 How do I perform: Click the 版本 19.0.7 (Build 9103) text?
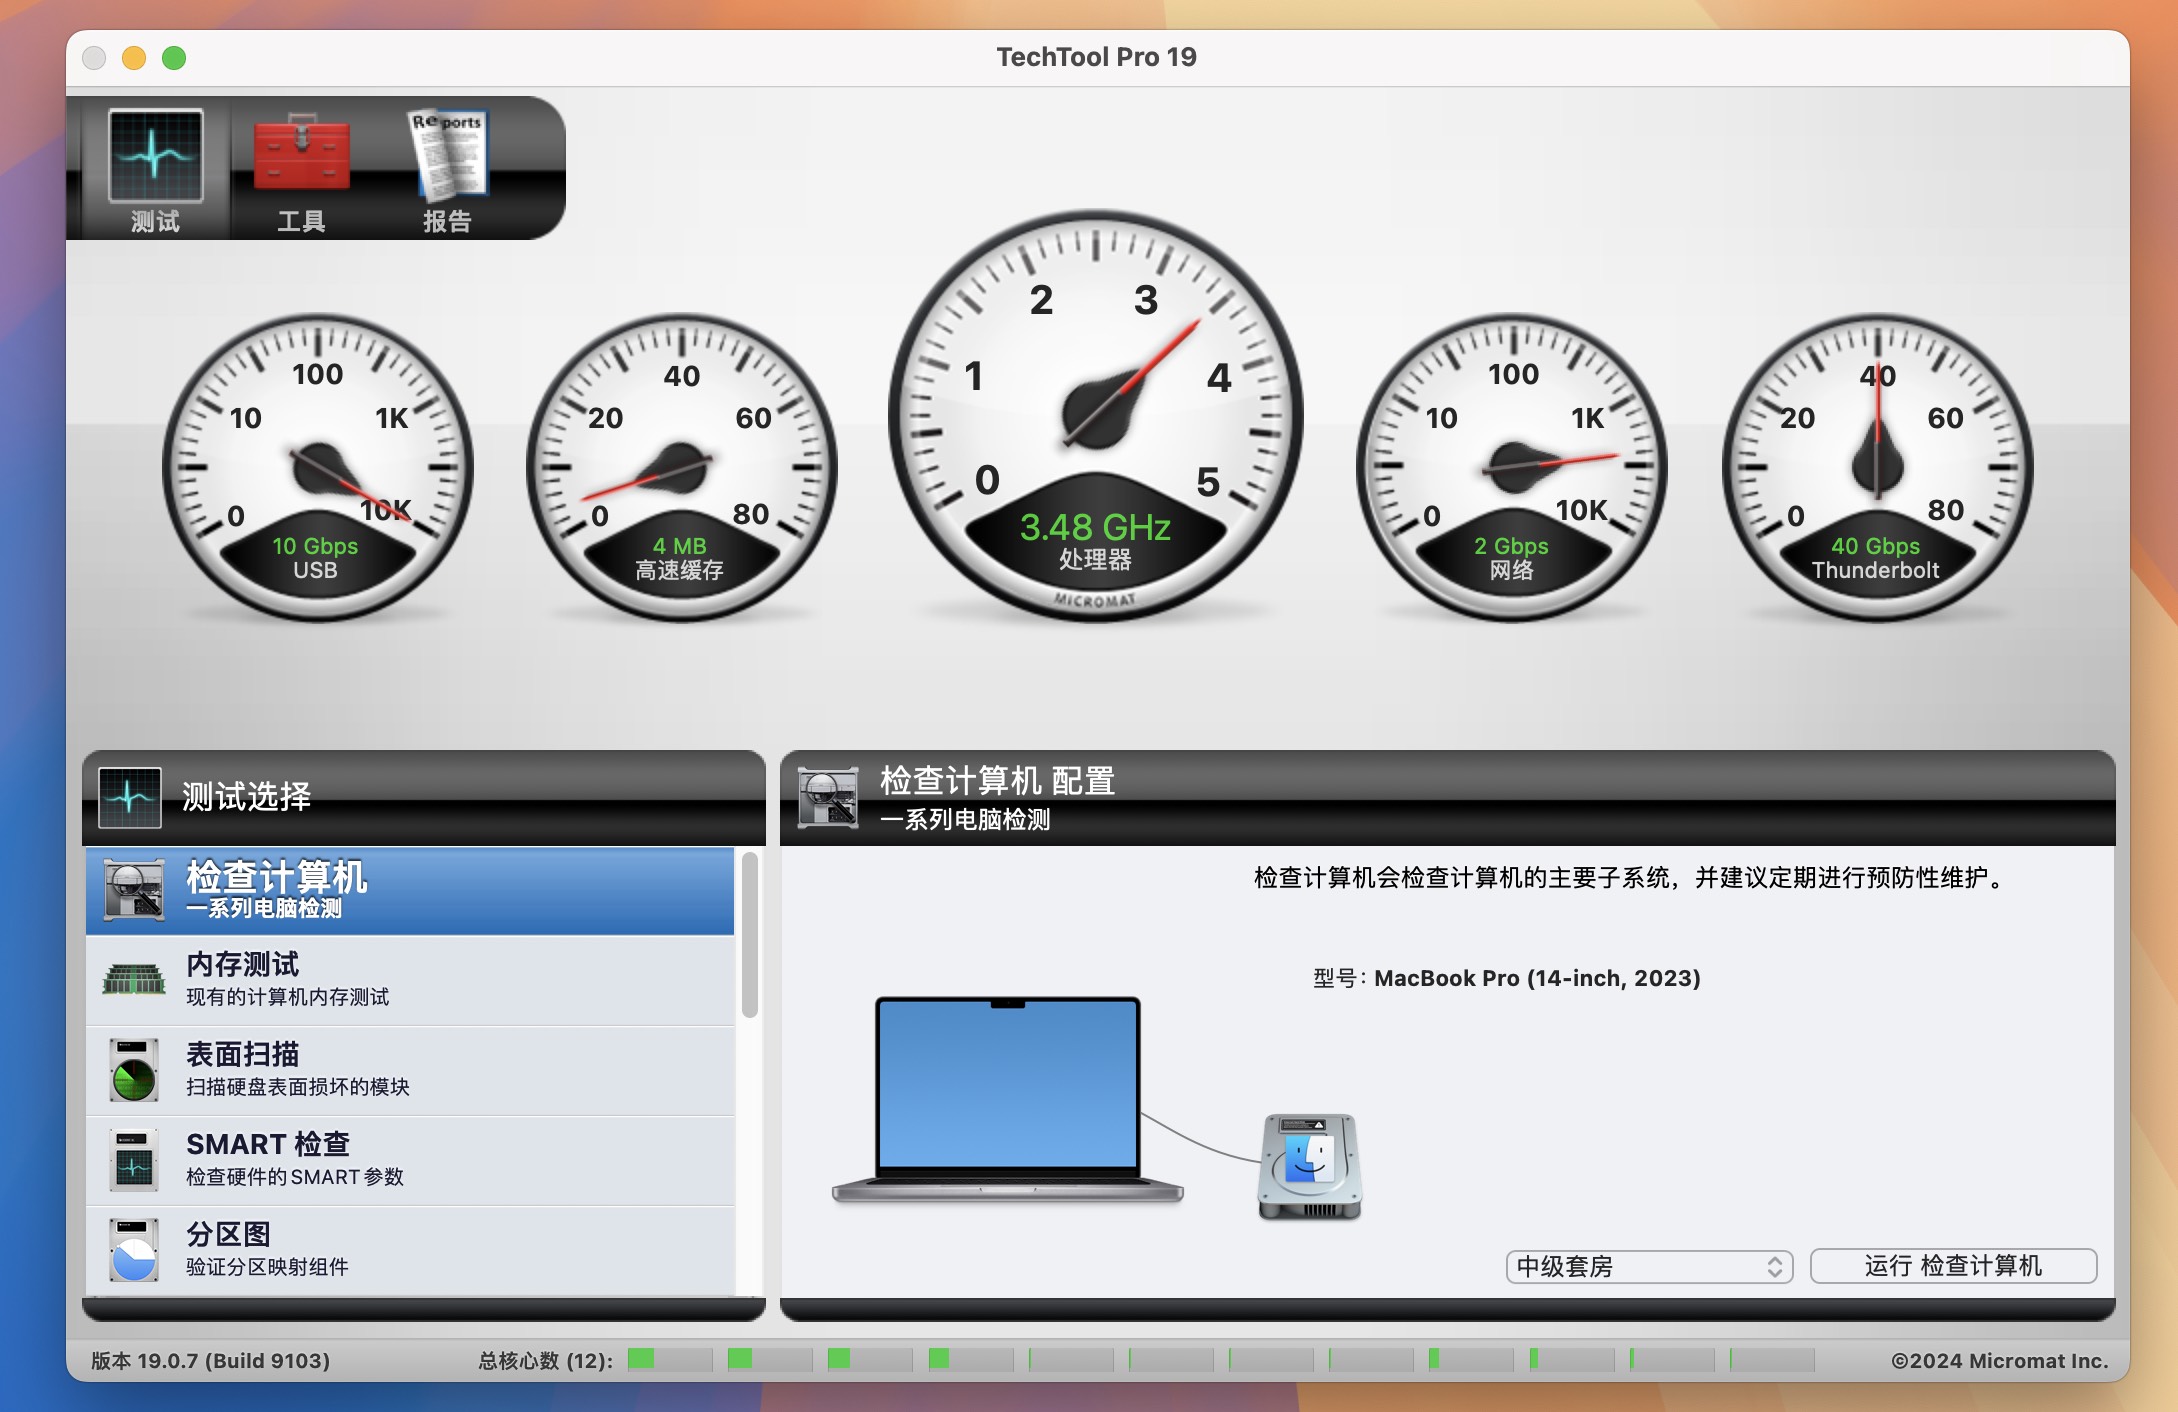click(x=210, y=1361)
